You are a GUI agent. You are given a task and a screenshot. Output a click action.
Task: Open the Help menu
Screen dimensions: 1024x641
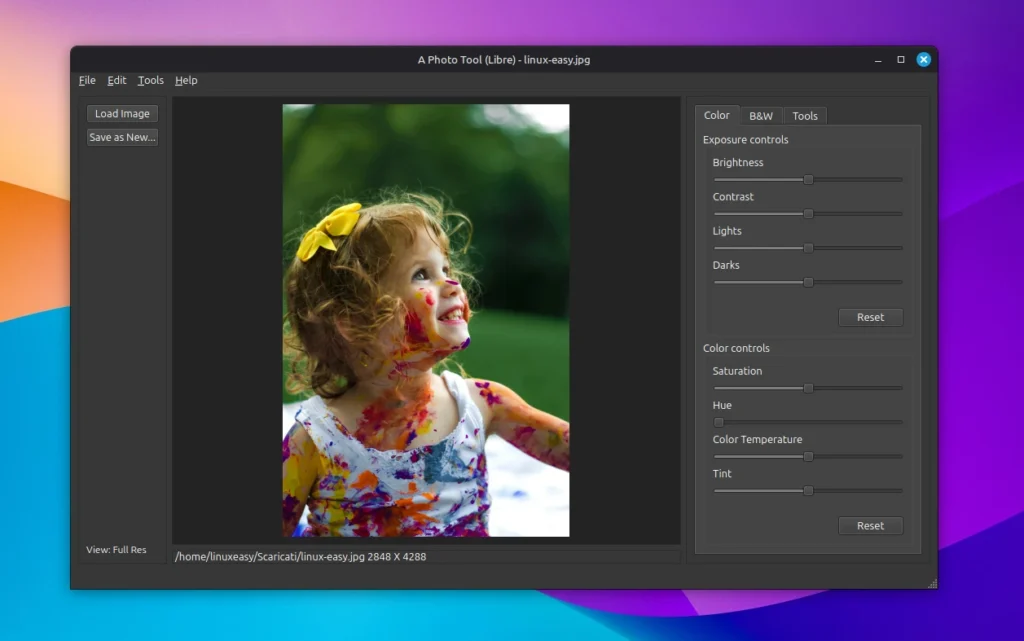click(x=185, y=80)
